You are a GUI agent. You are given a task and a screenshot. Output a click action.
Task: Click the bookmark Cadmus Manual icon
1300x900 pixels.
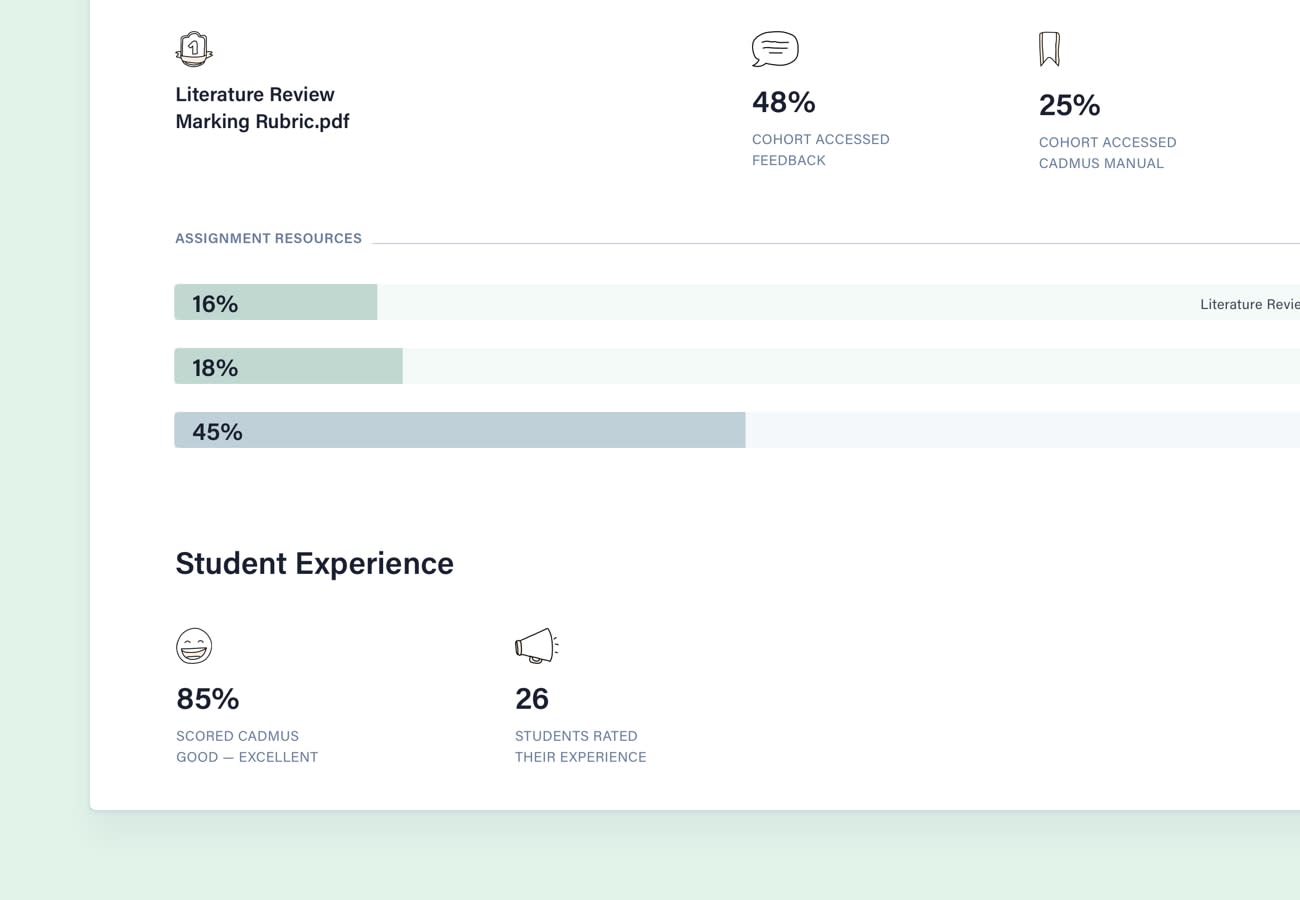point(1049,49)
